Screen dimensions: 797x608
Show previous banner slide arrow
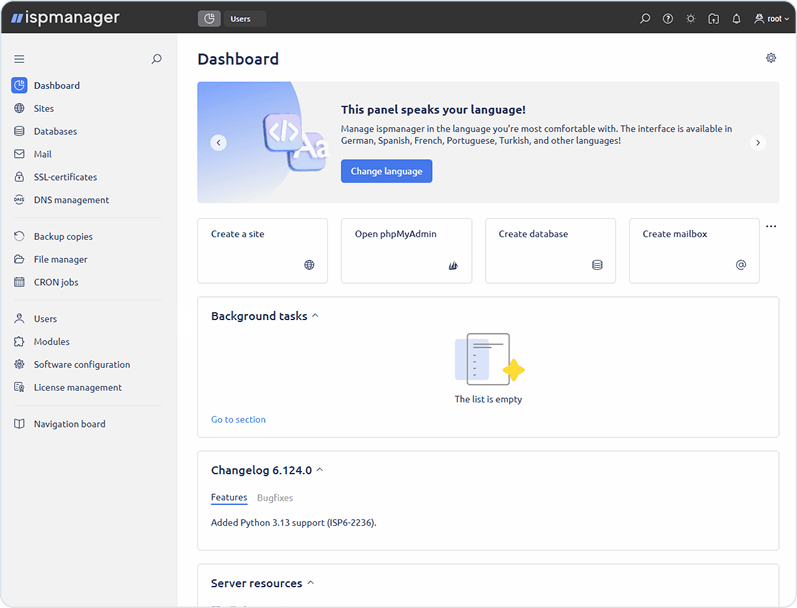(218, 143)
